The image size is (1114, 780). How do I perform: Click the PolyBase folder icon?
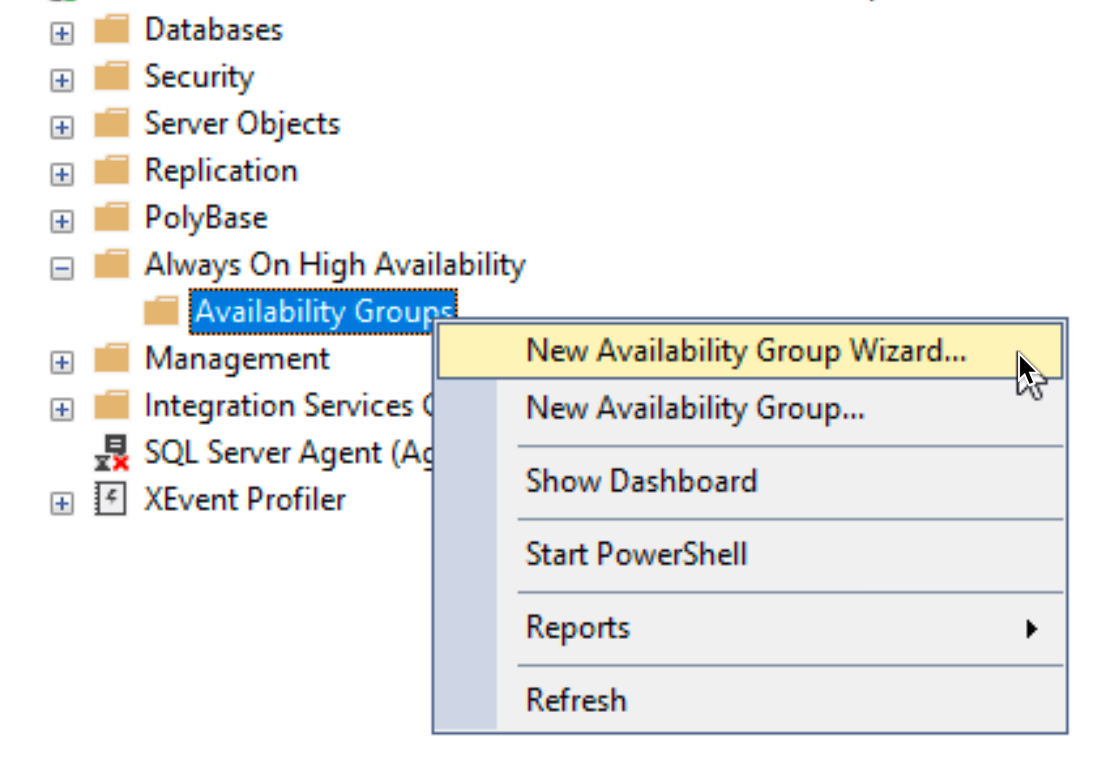112,217
